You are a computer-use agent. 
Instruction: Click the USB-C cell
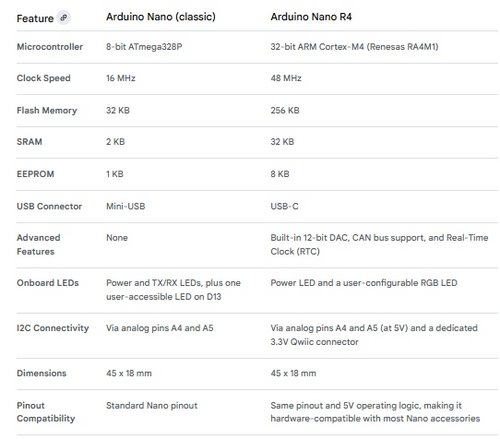click(284, 206)
